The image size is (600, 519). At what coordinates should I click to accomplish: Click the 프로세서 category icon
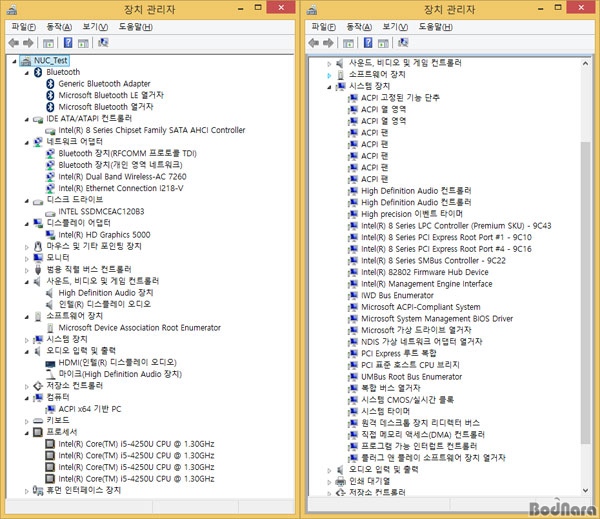[x=38, y=432]
